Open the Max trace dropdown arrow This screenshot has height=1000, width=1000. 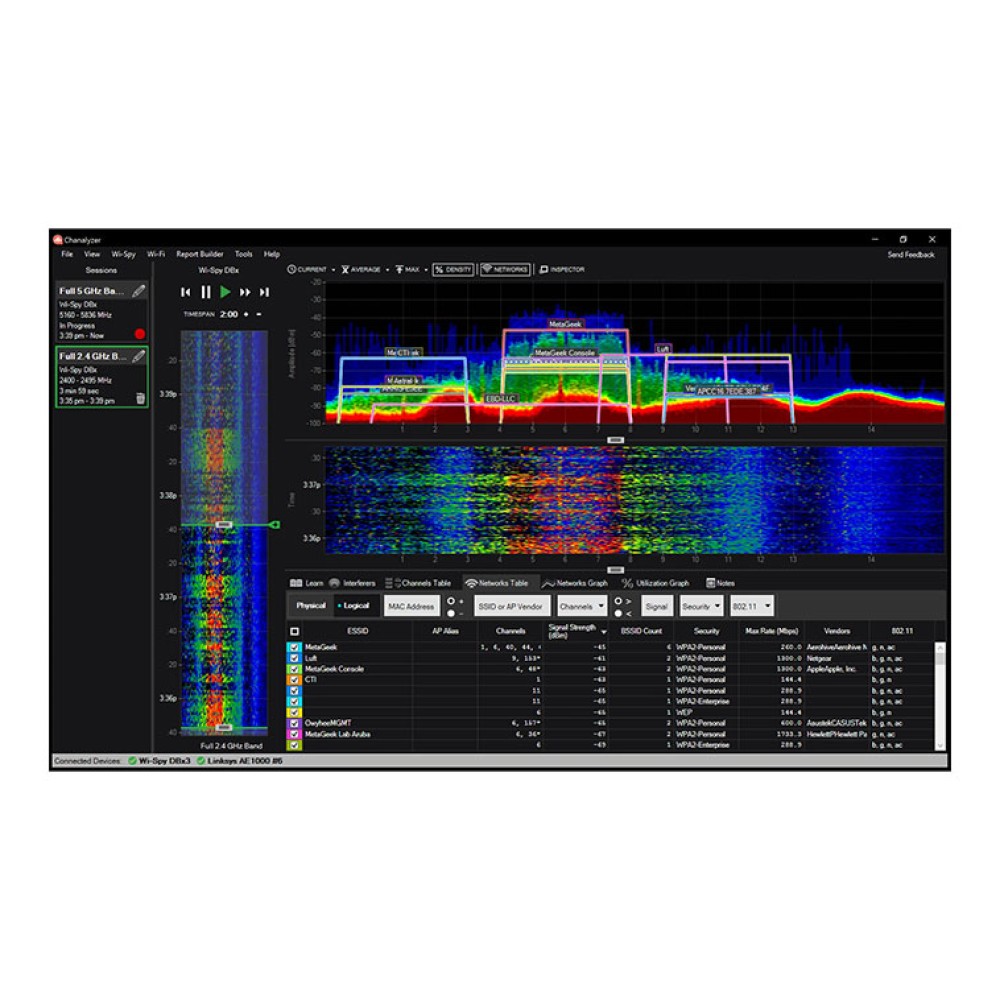(426, 270)
